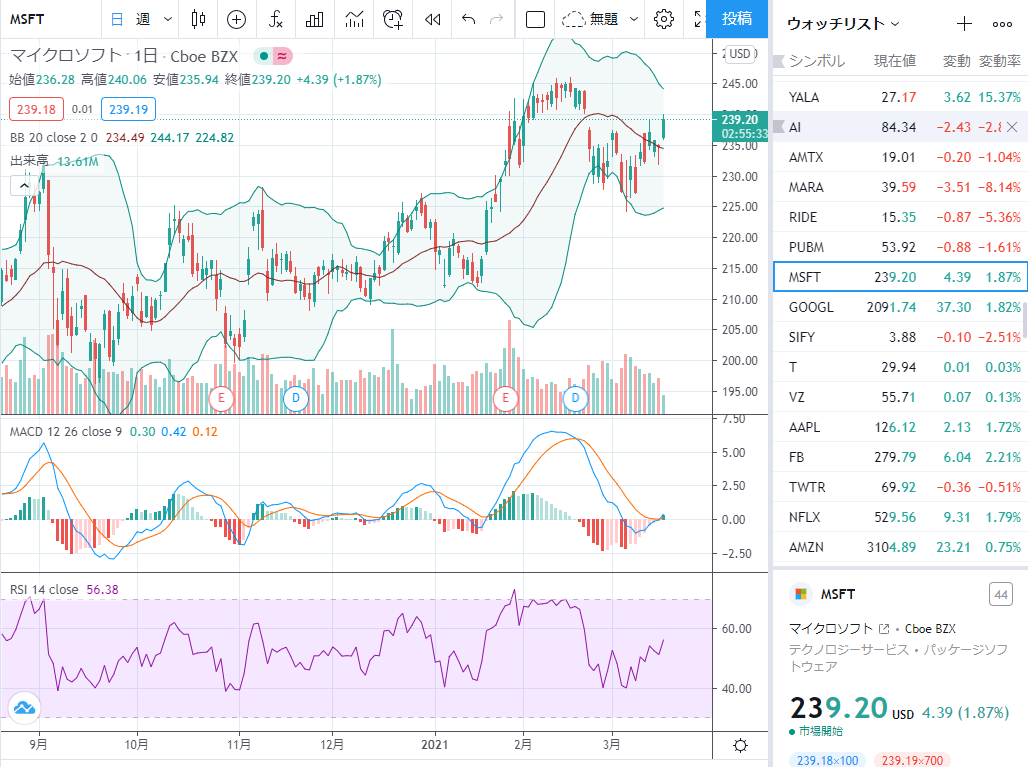Viewport: 1028px width, 767px height.
Task: Select GOOGL in the watchlist
Action: pos(900,307)
